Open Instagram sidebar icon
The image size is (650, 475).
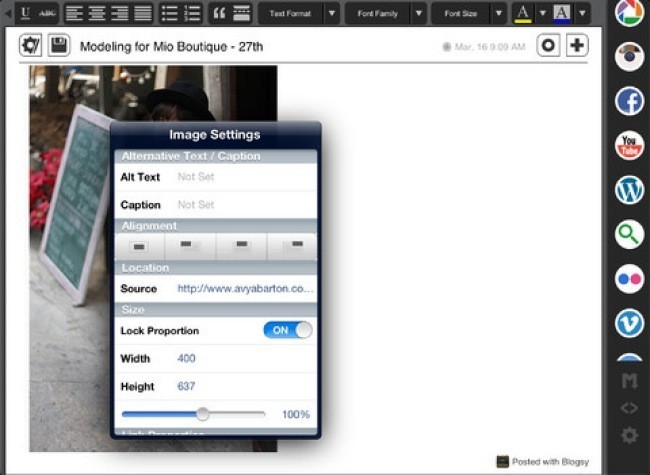coord(629,57)
